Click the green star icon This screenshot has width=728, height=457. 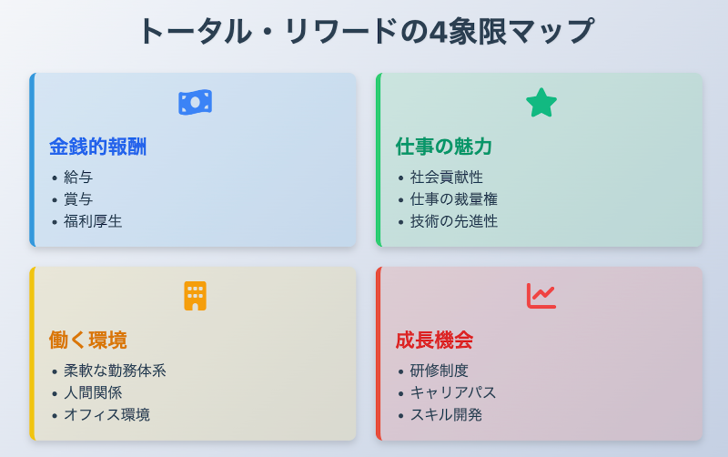pyautogui.click(x=541, y=102)
